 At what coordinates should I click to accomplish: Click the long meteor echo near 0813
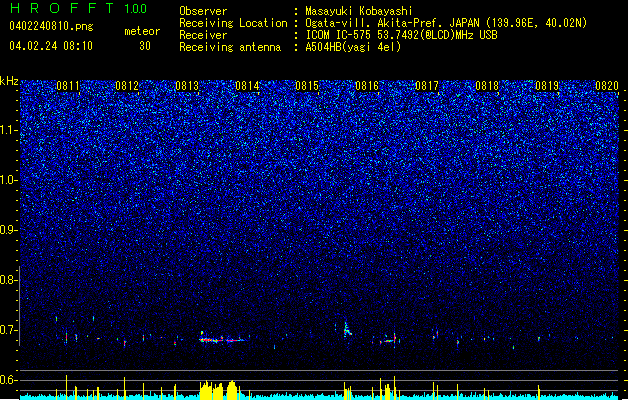[x=221, y=340]
